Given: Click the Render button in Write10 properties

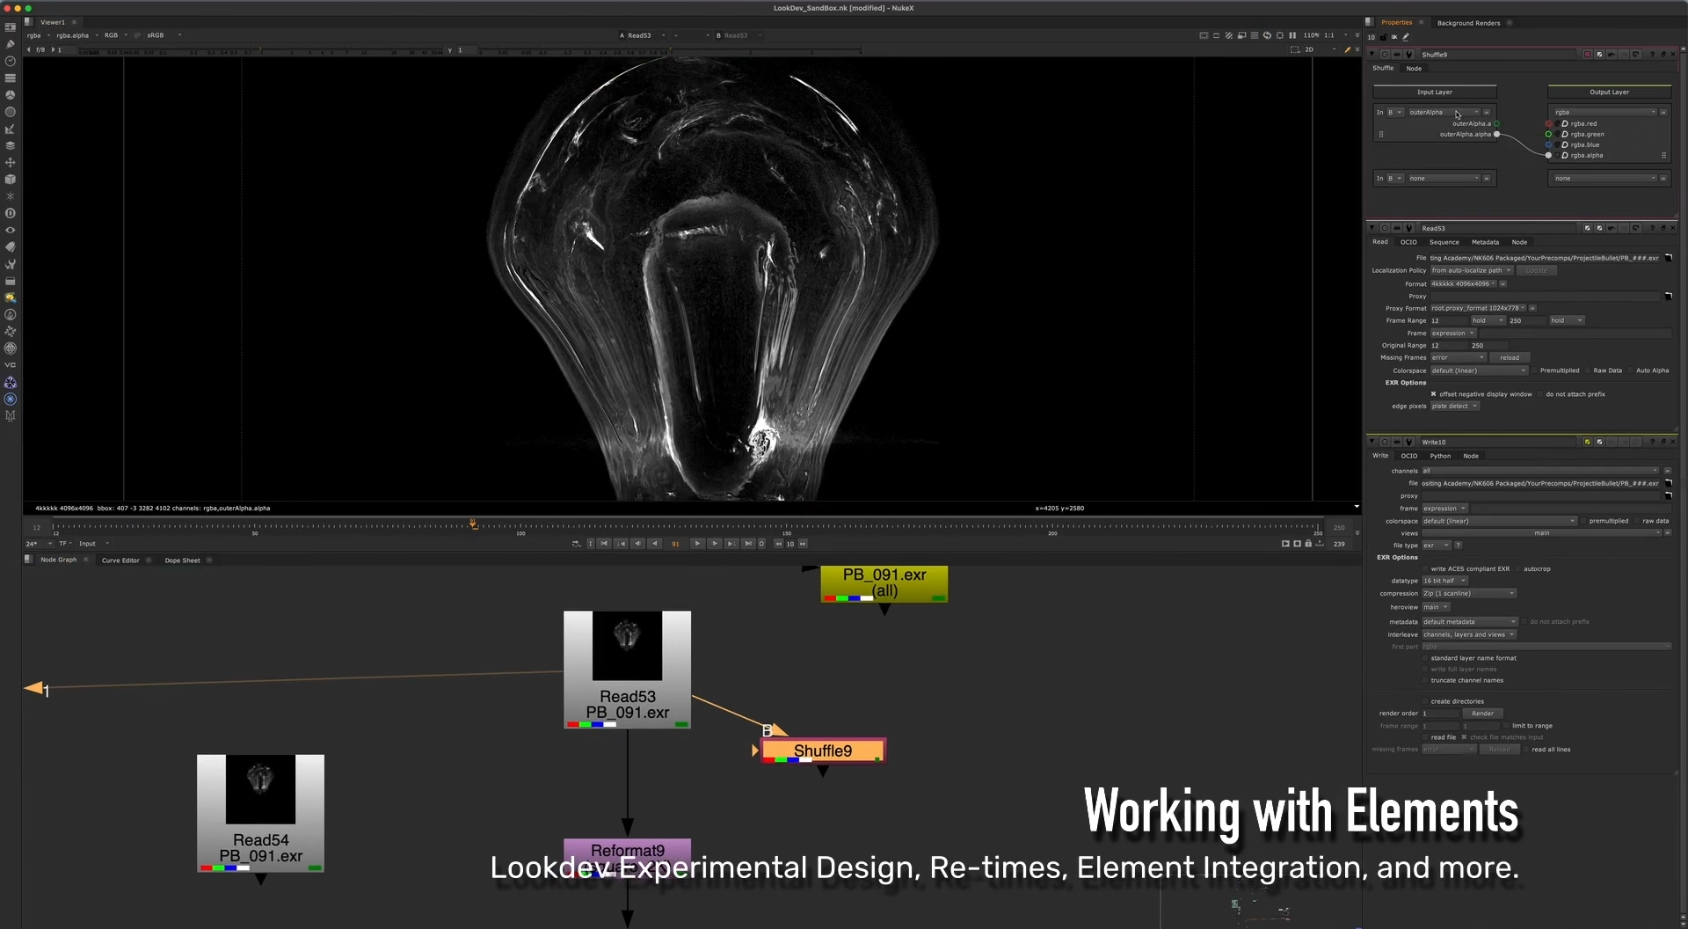Looking at the screenshot, I should [x=1483, y=713].
